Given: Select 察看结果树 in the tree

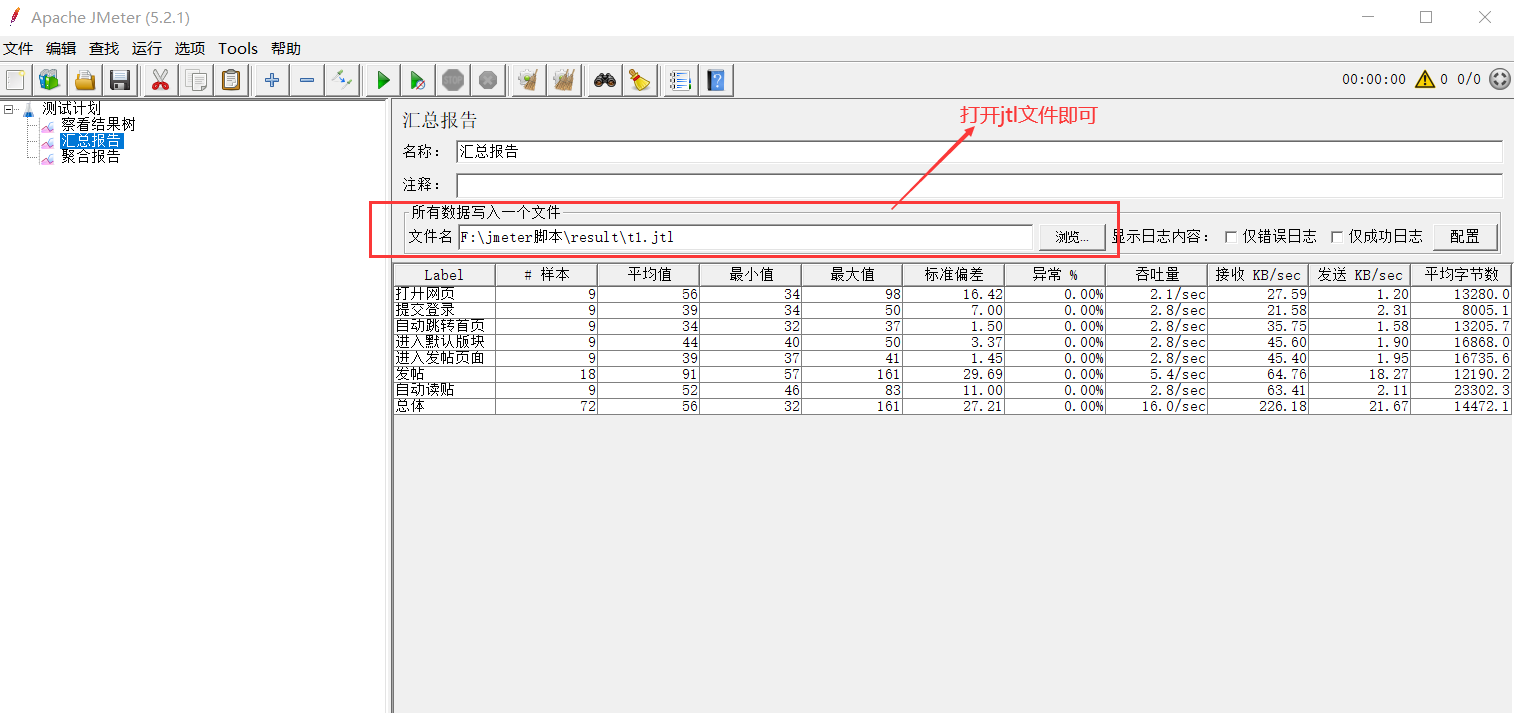Looking at the screenshot, I should 98,125.
